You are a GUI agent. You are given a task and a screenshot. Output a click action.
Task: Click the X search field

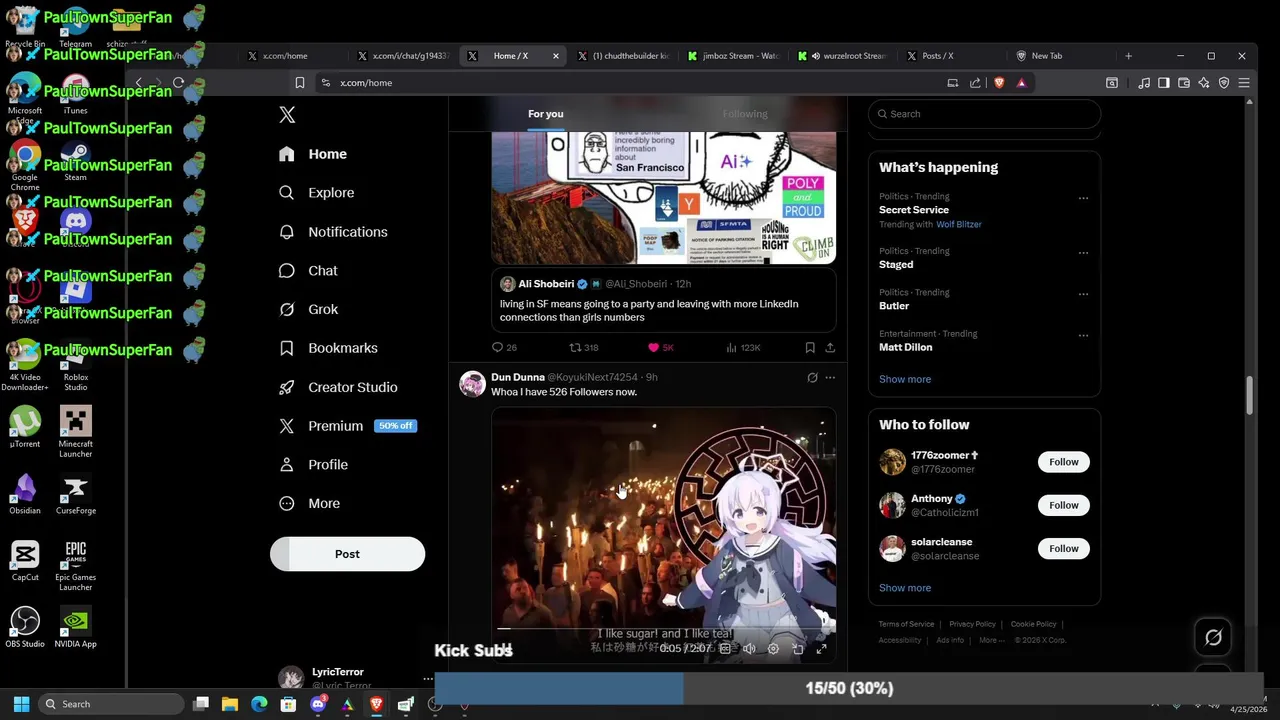pos(984,114)
